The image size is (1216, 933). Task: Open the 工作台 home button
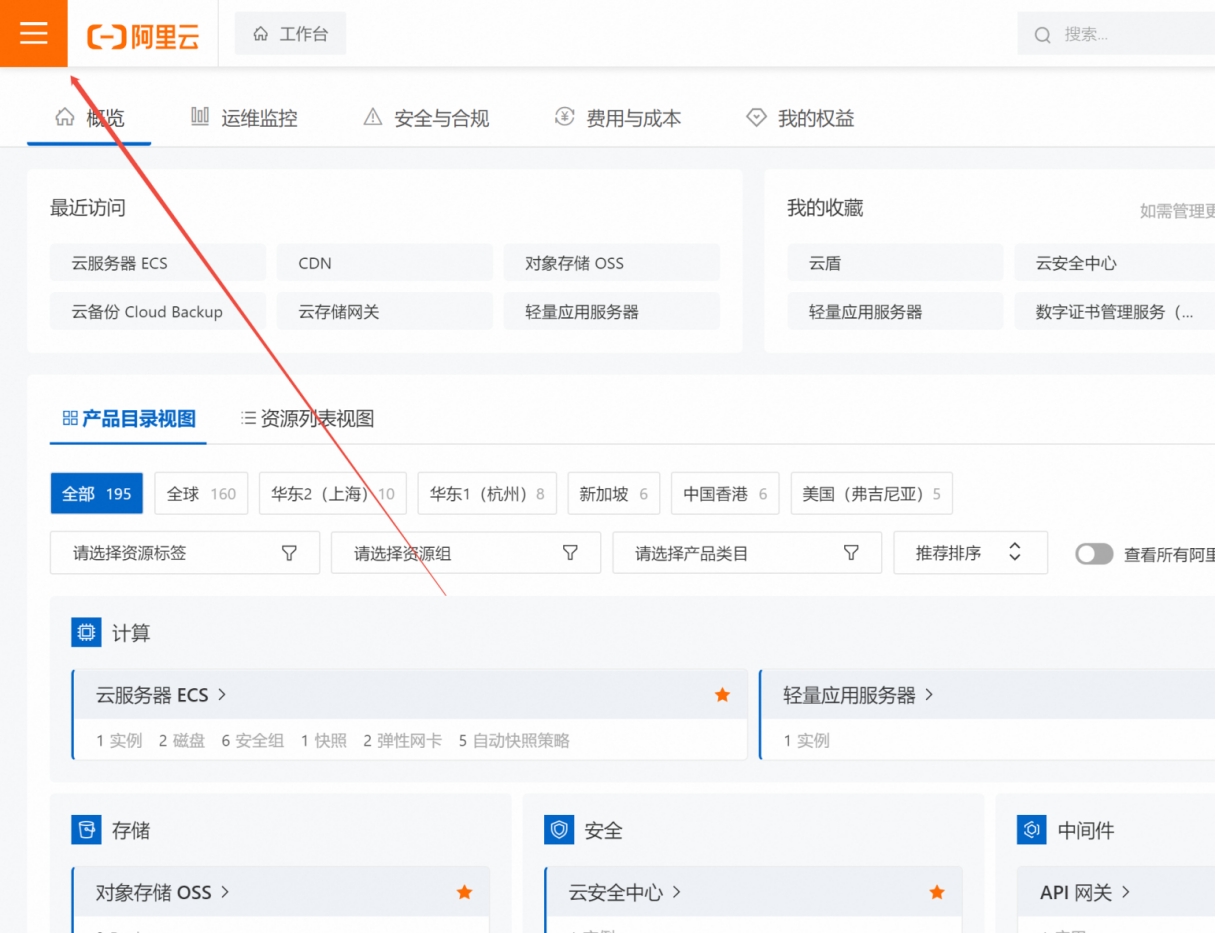click(x=290, y=34)
